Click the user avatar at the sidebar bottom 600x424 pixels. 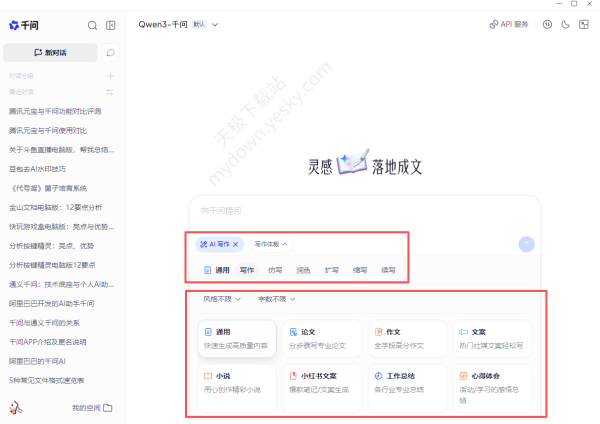[x=16, y=407]
